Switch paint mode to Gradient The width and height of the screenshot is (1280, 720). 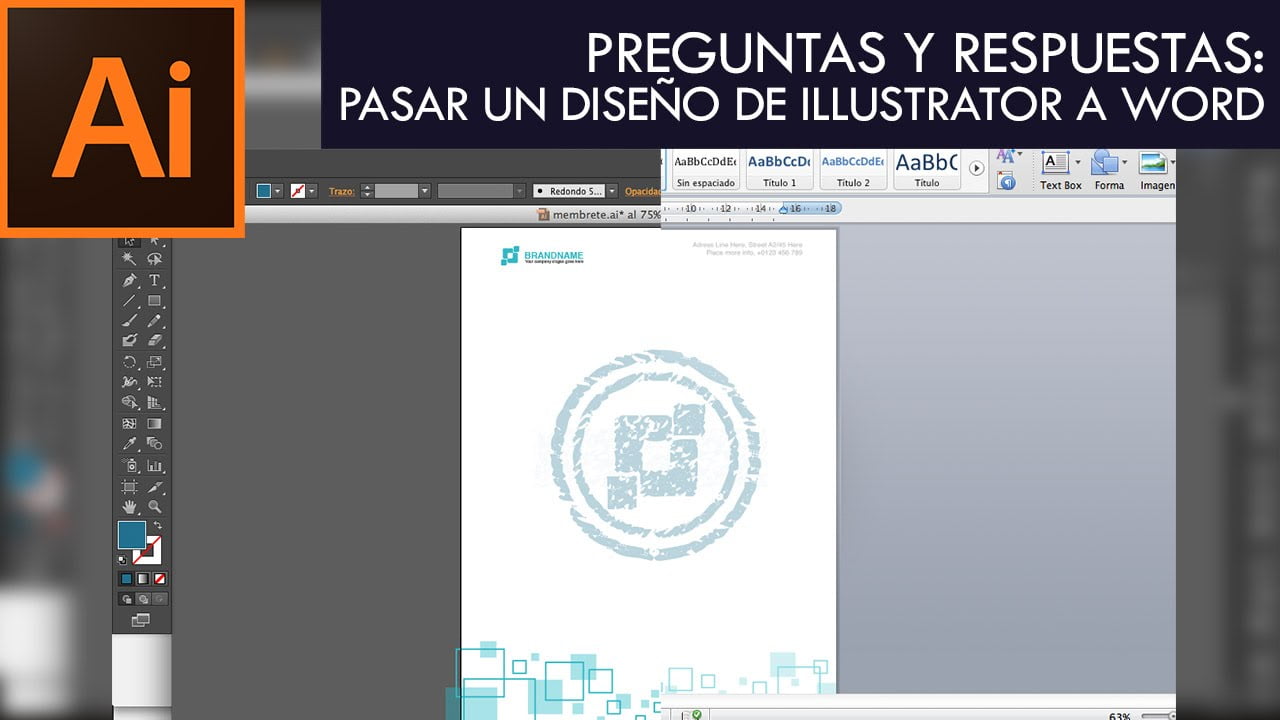(x=142, y=578)
